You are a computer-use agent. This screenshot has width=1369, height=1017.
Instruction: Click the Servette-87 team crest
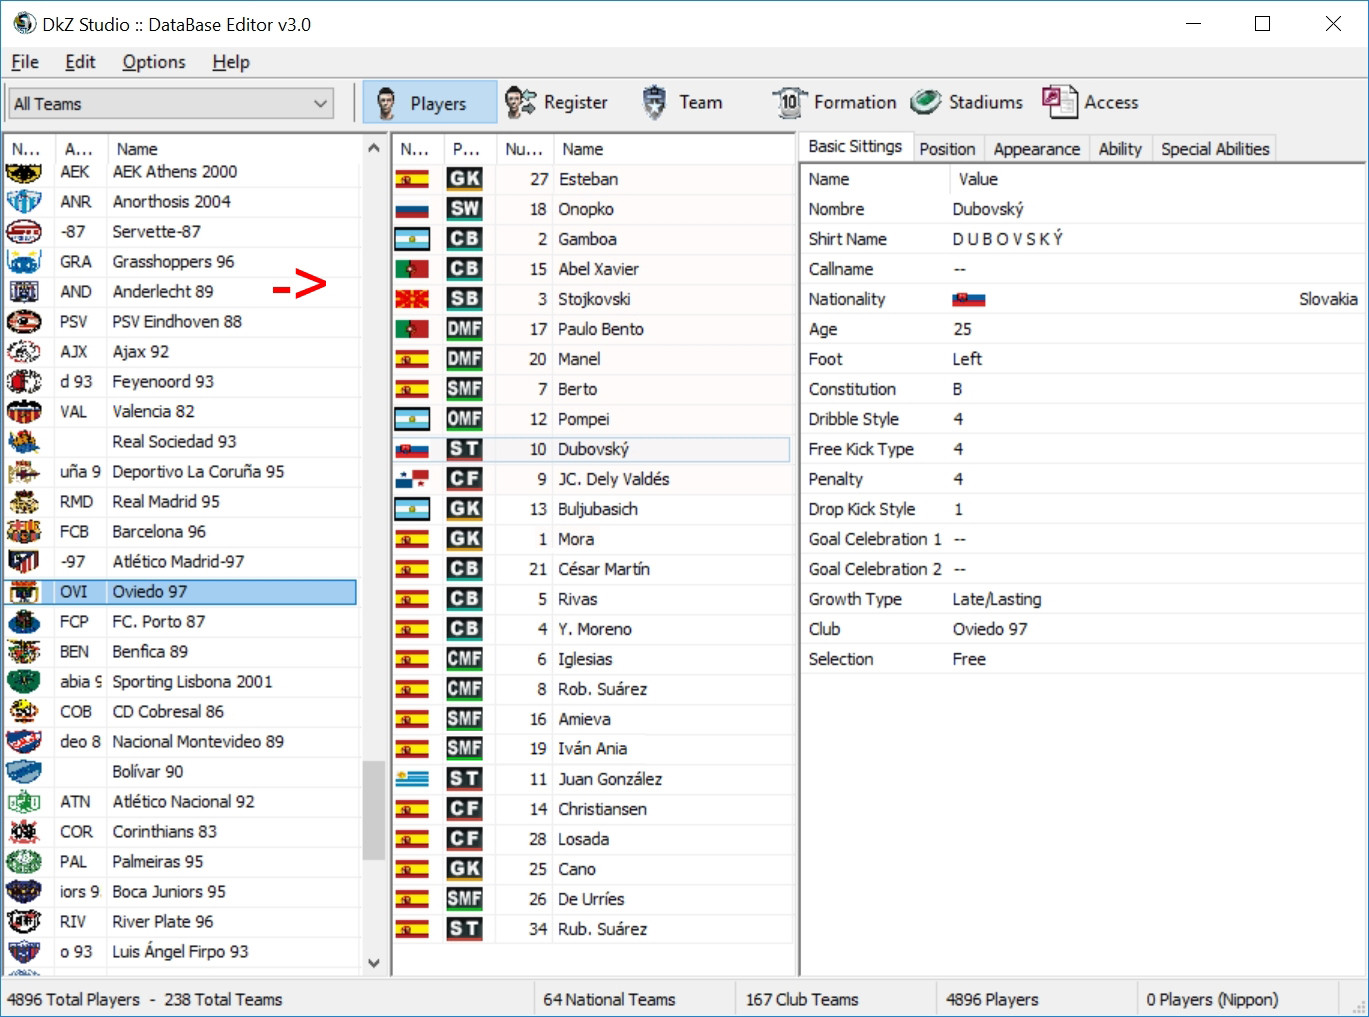pos(24,232)
